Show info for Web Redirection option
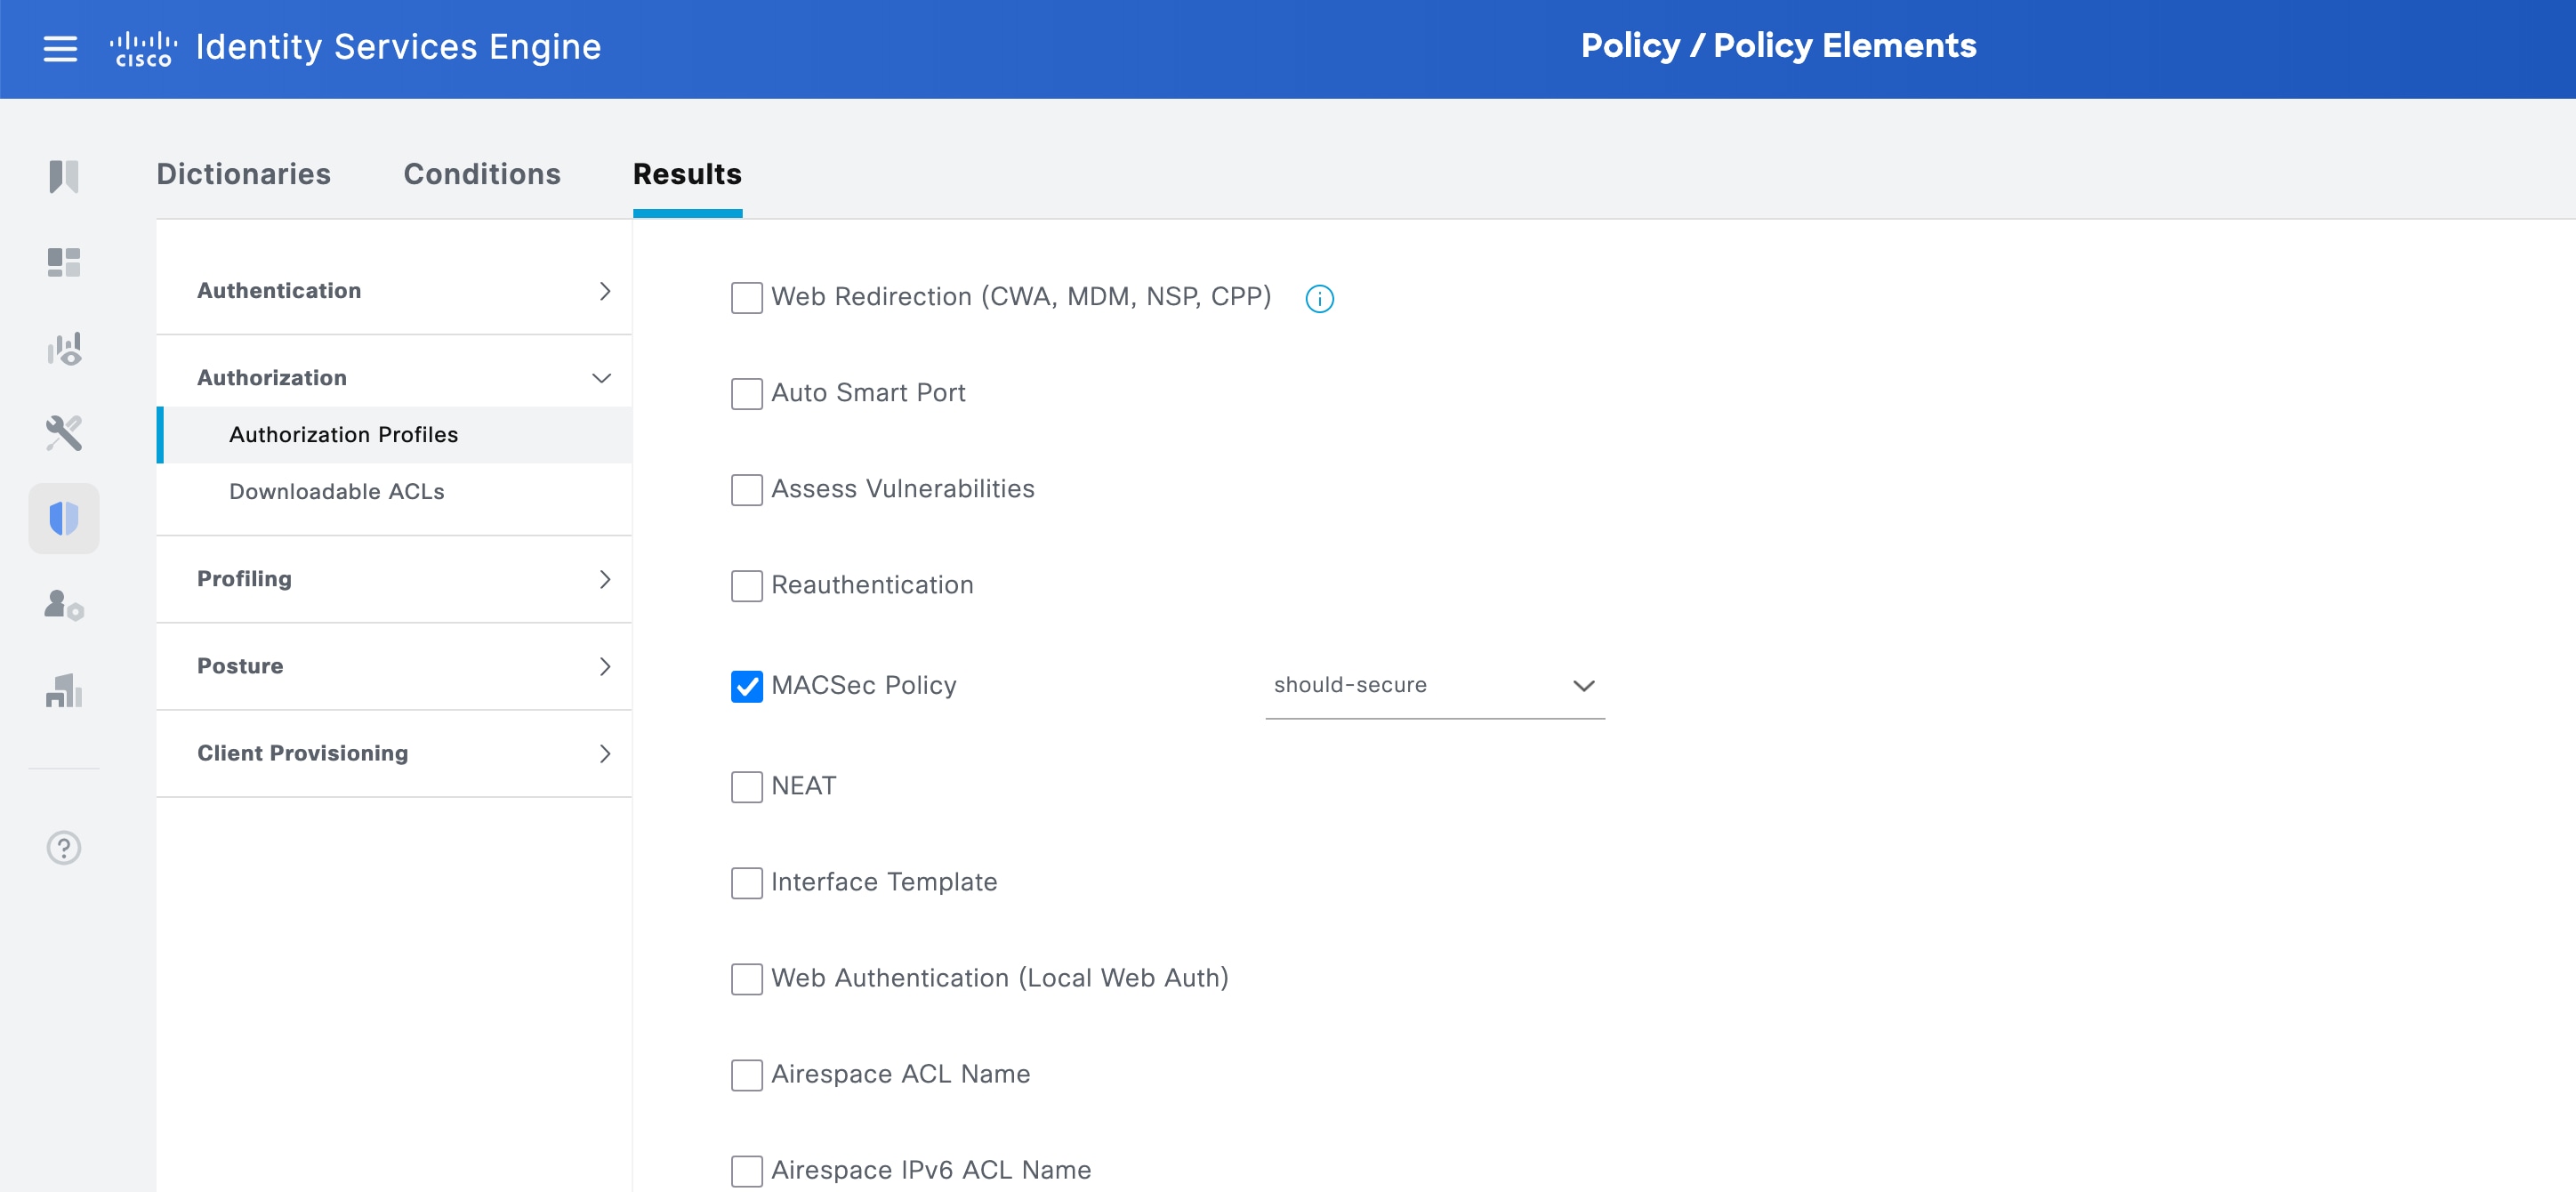The image size is (2576, 1192). click(1319, 299)
